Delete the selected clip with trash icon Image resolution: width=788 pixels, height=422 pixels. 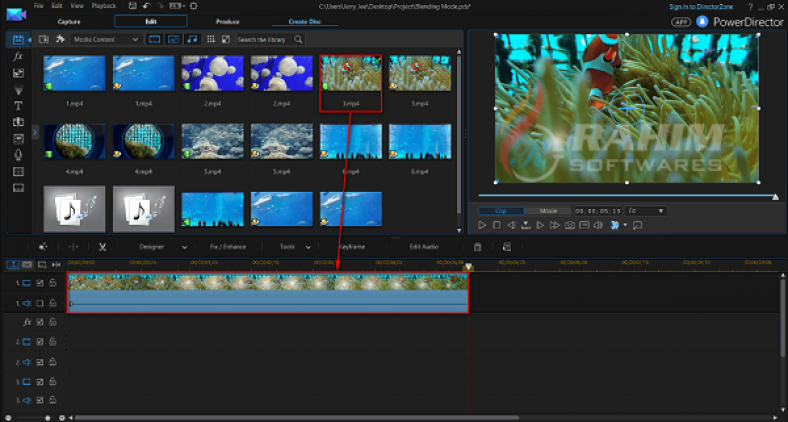(x=477, y=246)
